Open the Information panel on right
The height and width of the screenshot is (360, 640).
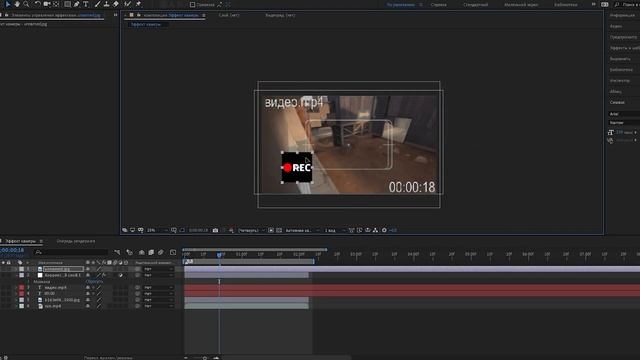[x=622, y=15]
